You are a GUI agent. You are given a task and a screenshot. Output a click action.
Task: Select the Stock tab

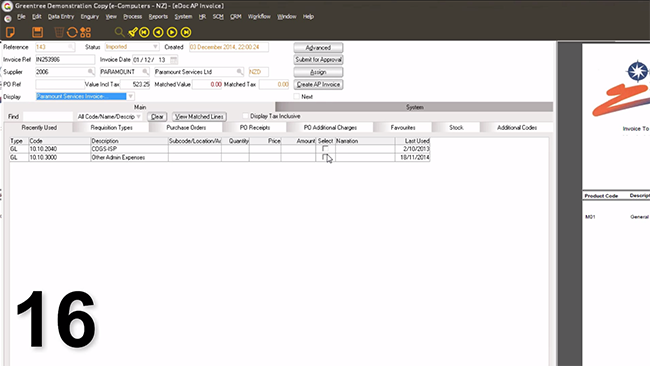456,128
